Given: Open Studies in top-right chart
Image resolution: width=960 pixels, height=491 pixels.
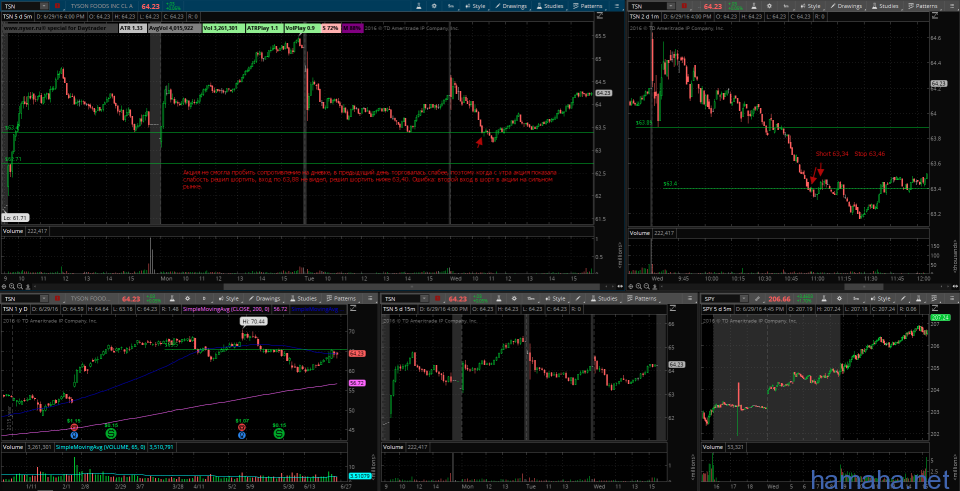Looking at the screenshot, I should 885,6.
